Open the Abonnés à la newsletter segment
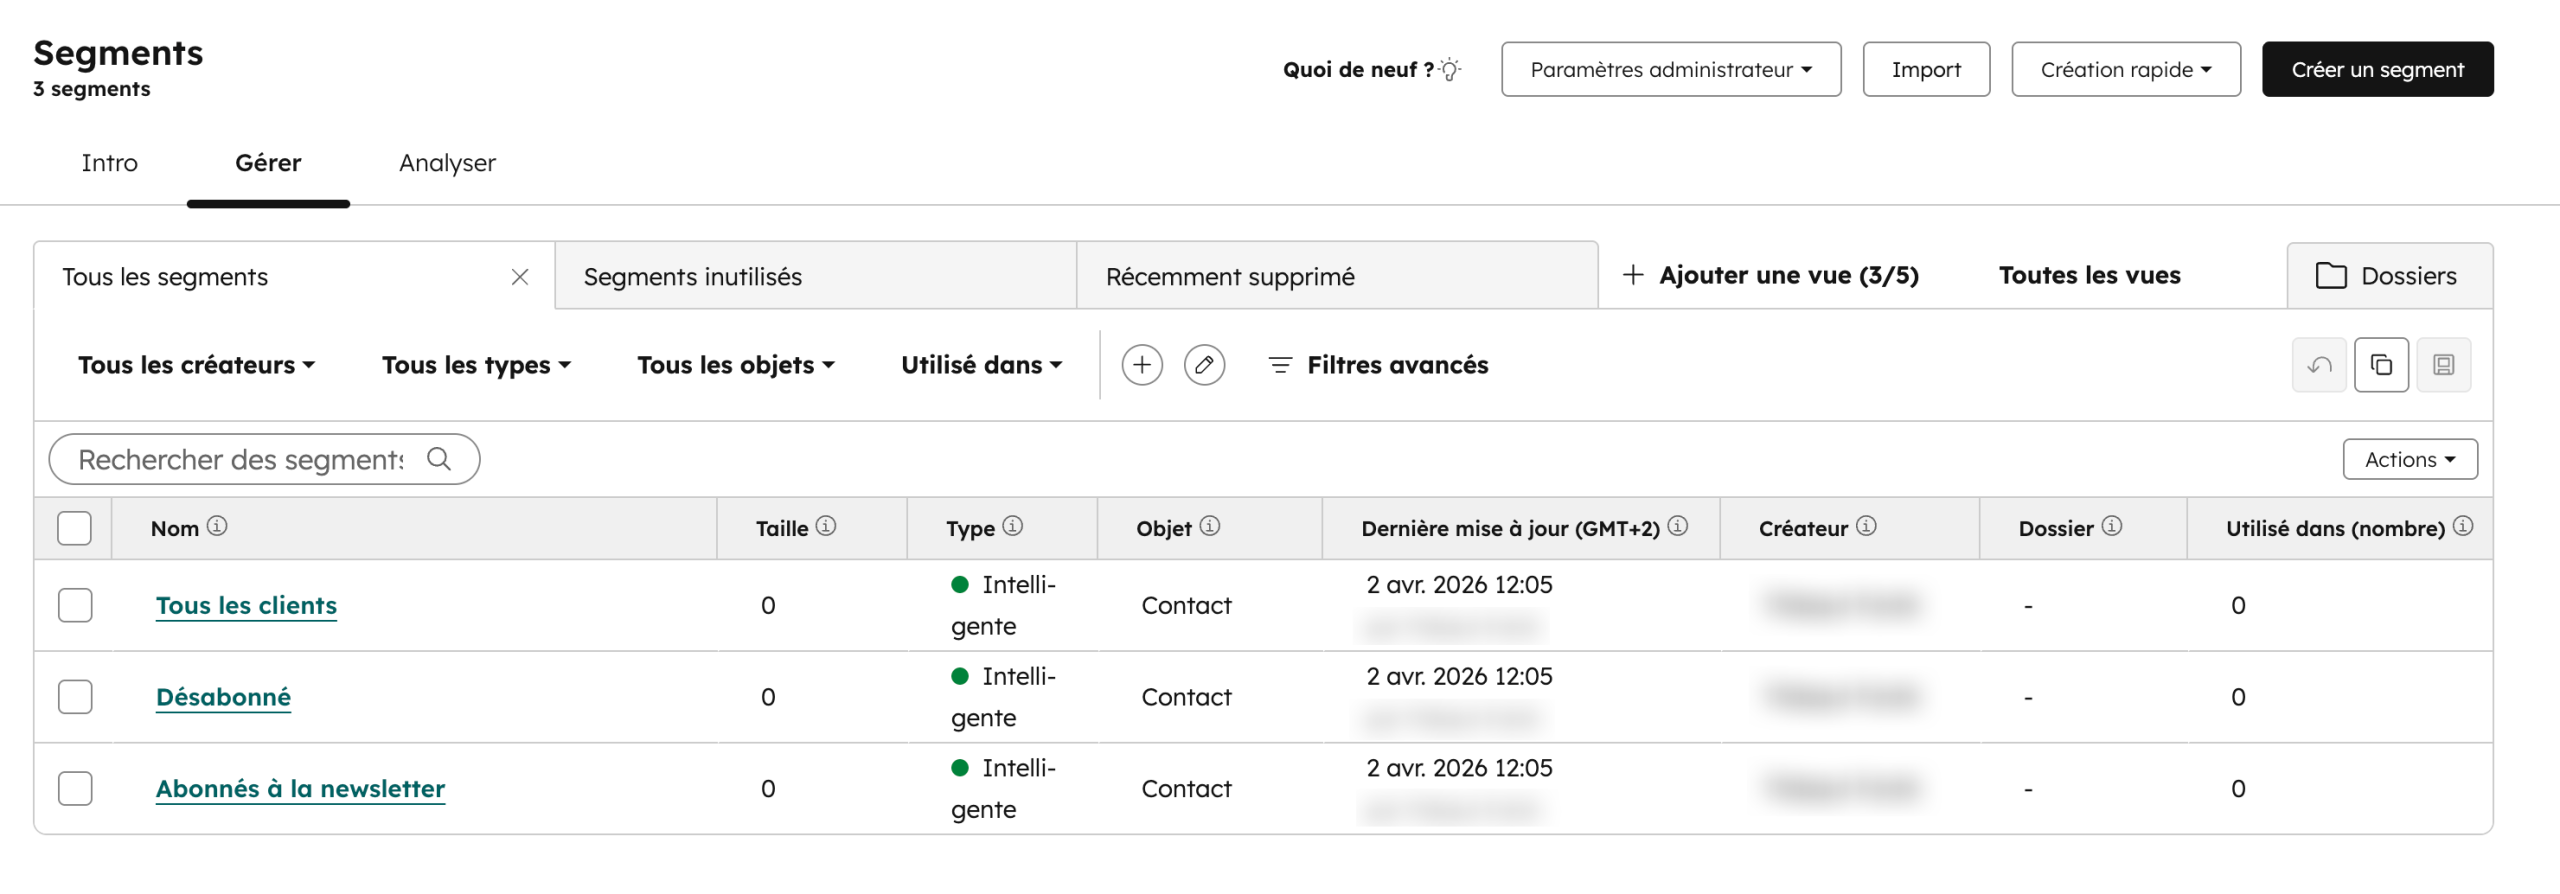 [300, 789]
